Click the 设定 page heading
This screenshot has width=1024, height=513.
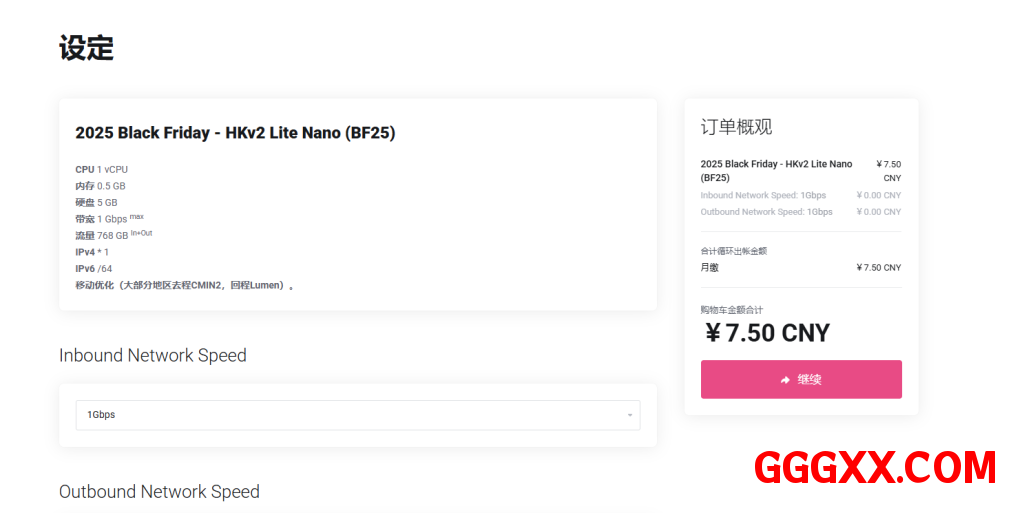tap(87, 48)
